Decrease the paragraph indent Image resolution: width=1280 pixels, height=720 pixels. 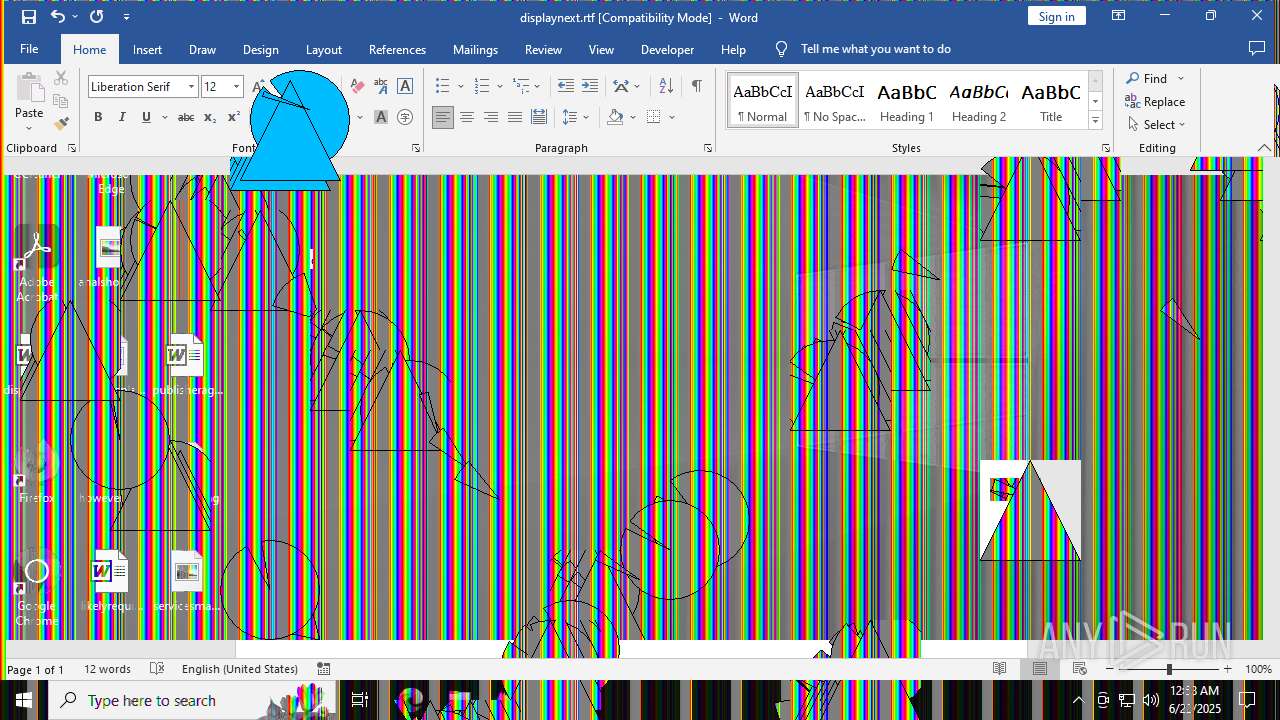(x=566, y=86)
